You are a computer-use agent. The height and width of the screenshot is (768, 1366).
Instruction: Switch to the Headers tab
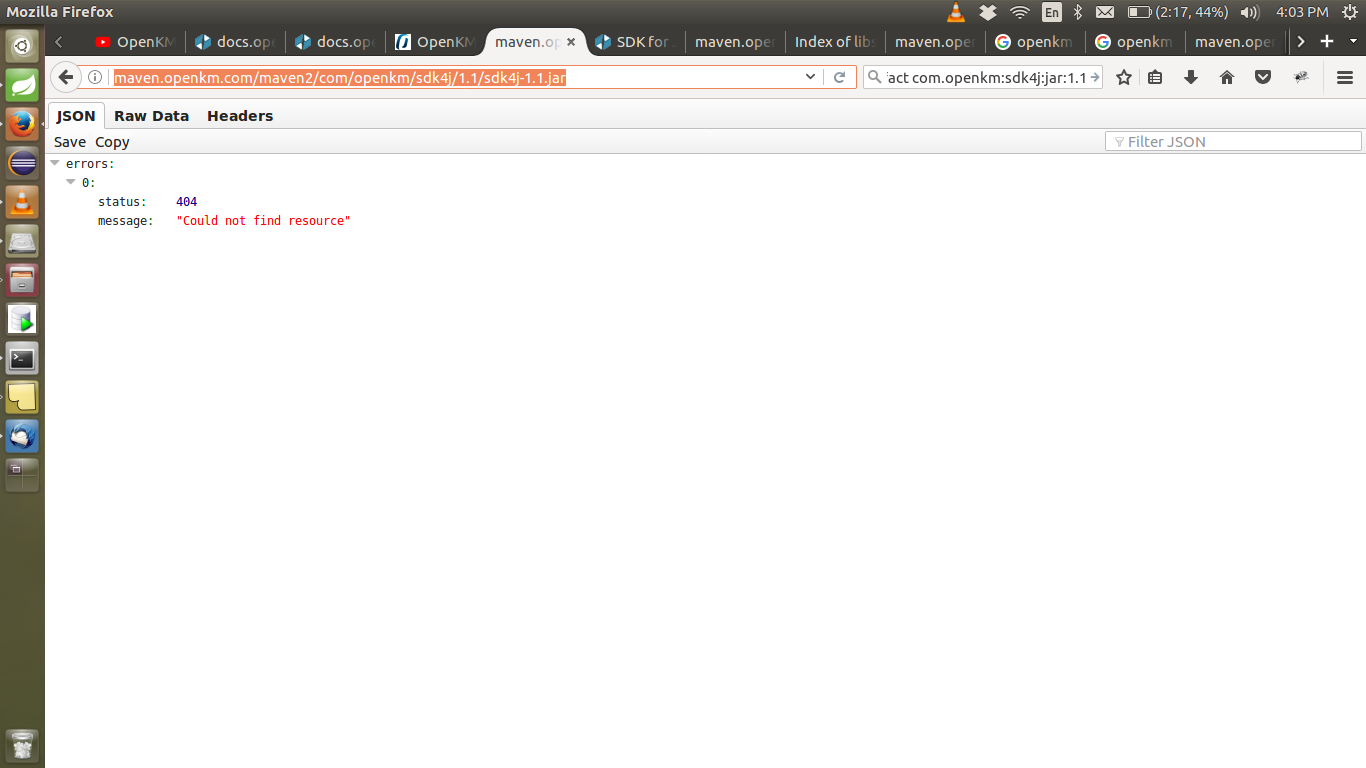coord(240,116)
